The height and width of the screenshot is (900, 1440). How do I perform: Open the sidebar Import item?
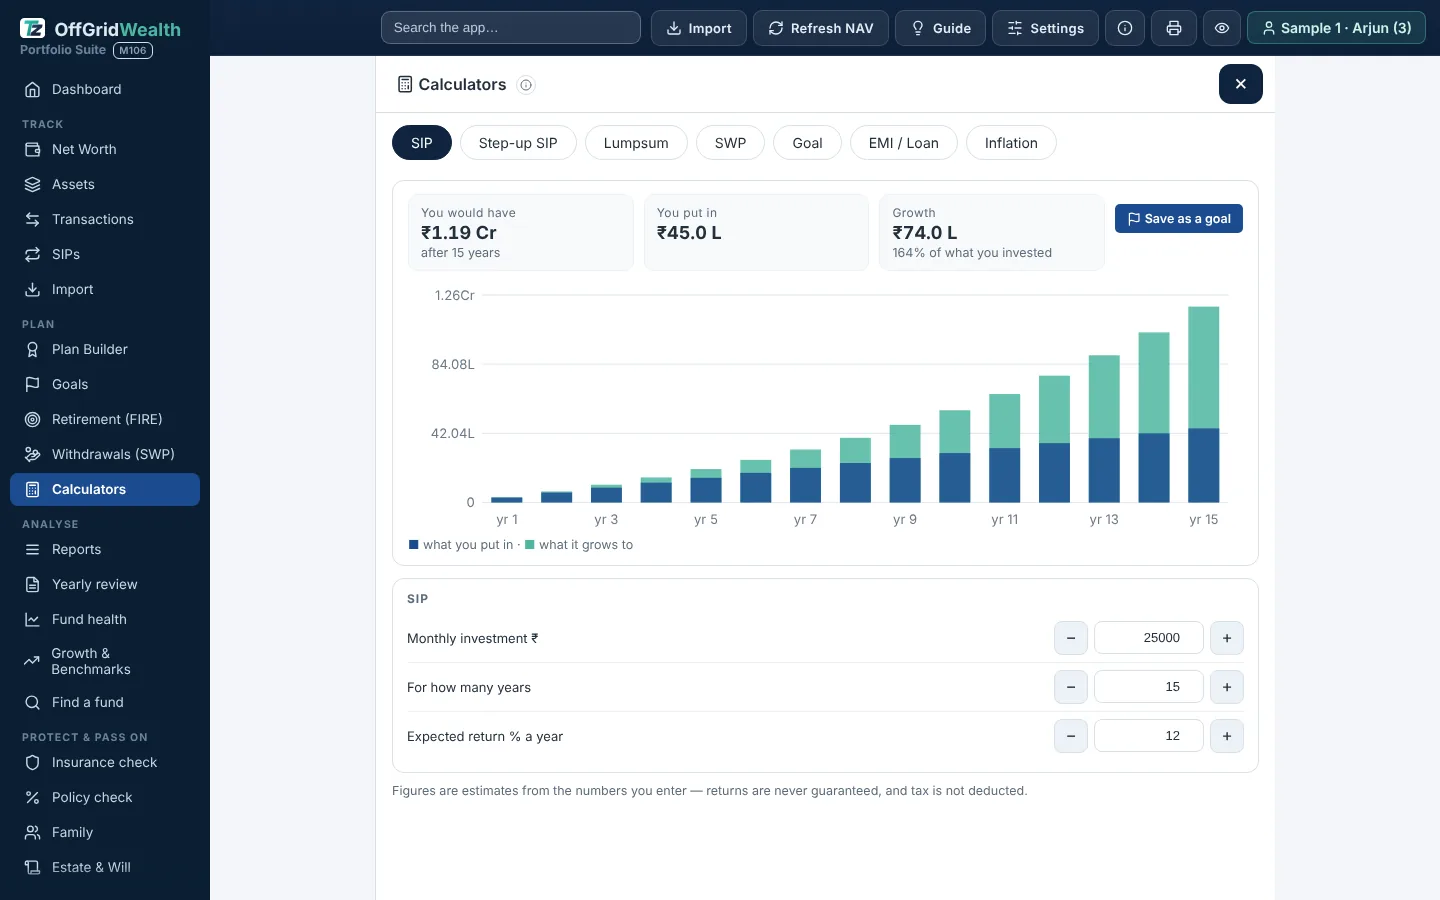pos(105,289)
